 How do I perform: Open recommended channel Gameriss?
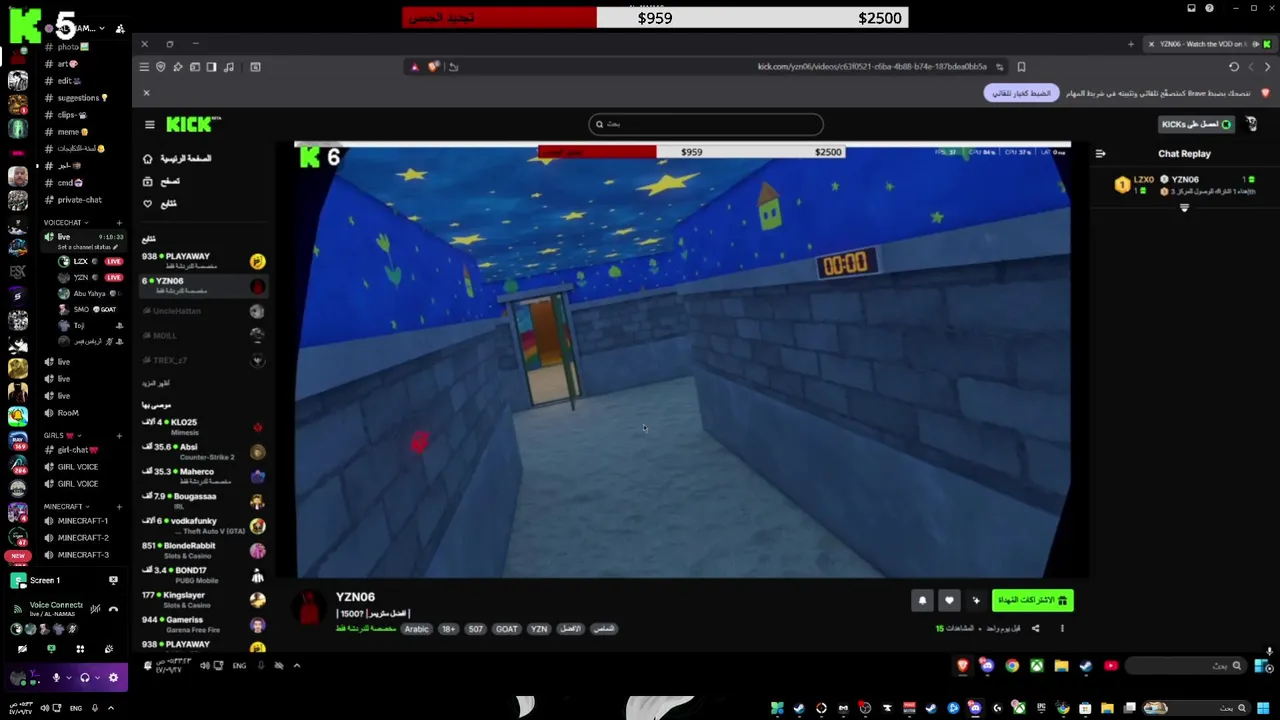(204, 624)
